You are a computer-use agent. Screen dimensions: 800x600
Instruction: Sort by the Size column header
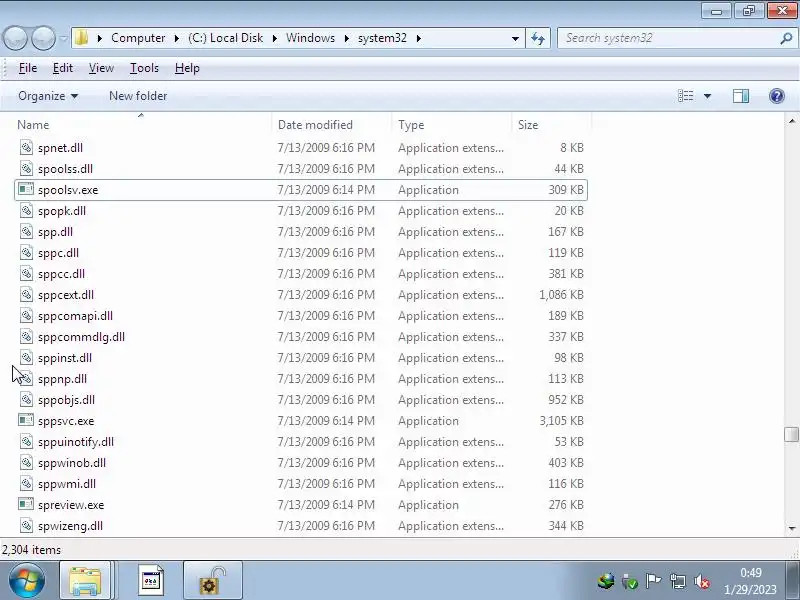click(x=528, y=125)
